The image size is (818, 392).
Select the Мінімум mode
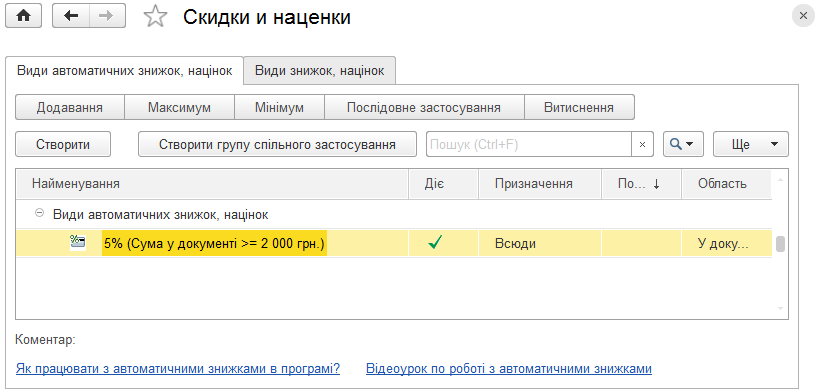[279, 108]
